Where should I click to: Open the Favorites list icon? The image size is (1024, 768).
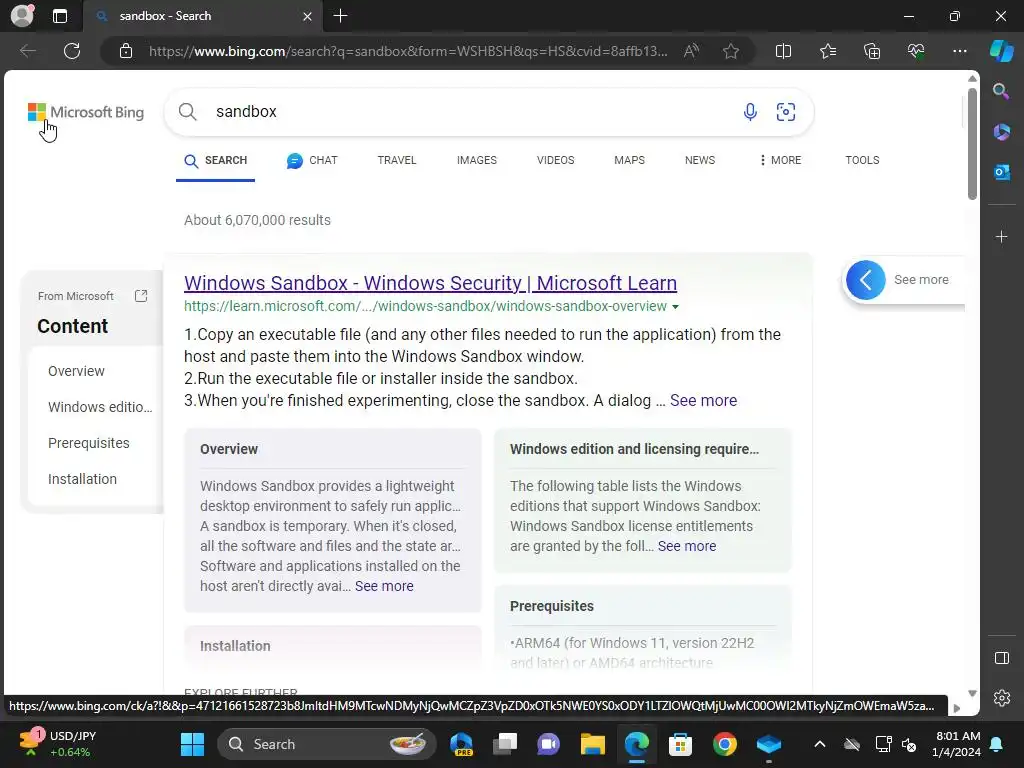[827, 51]
